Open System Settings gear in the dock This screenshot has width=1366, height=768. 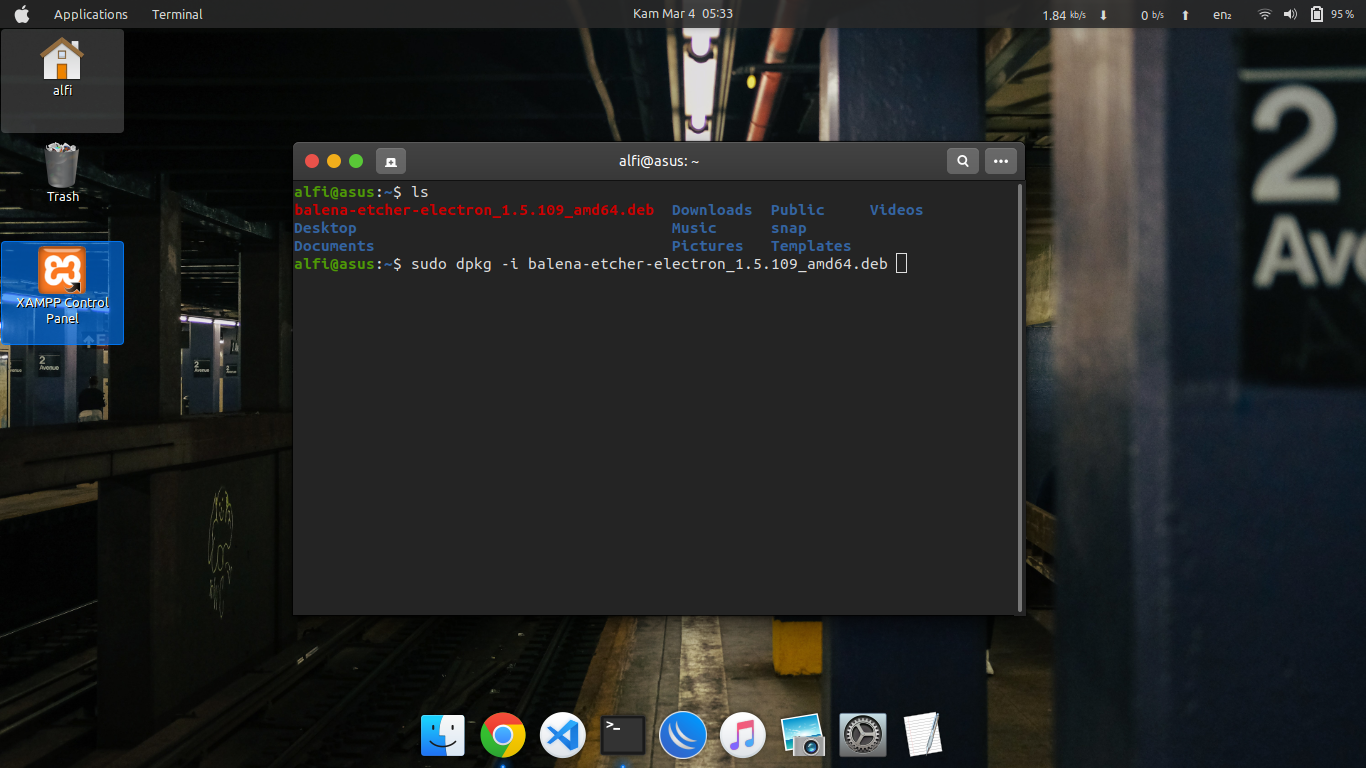(x=862, y=737)
